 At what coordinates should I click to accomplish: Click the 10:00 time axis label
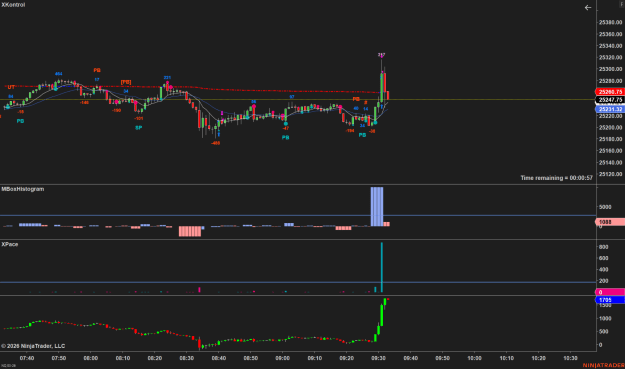pos(474,358)
